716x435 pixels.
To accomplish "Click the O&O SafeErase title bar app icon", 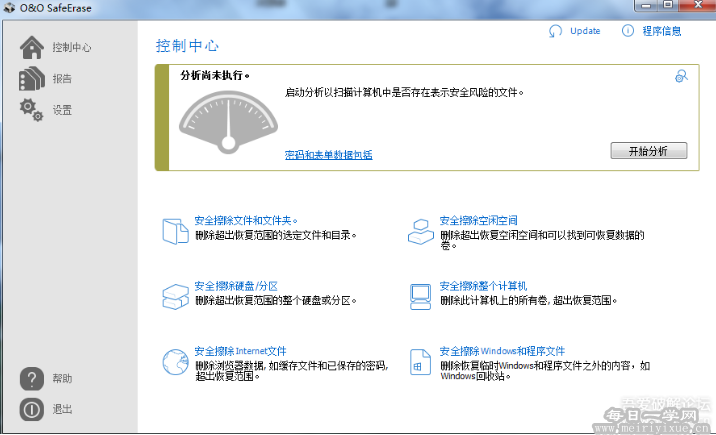I will pos(9,8).
